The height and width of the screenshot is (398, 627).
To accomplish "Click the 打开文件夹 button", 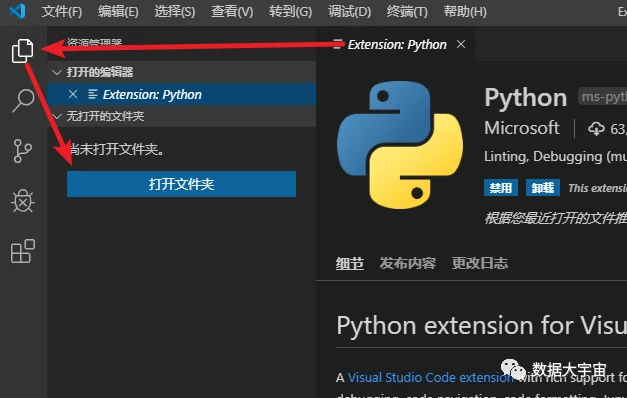I will pyautogui.click(x=181, y=184).
